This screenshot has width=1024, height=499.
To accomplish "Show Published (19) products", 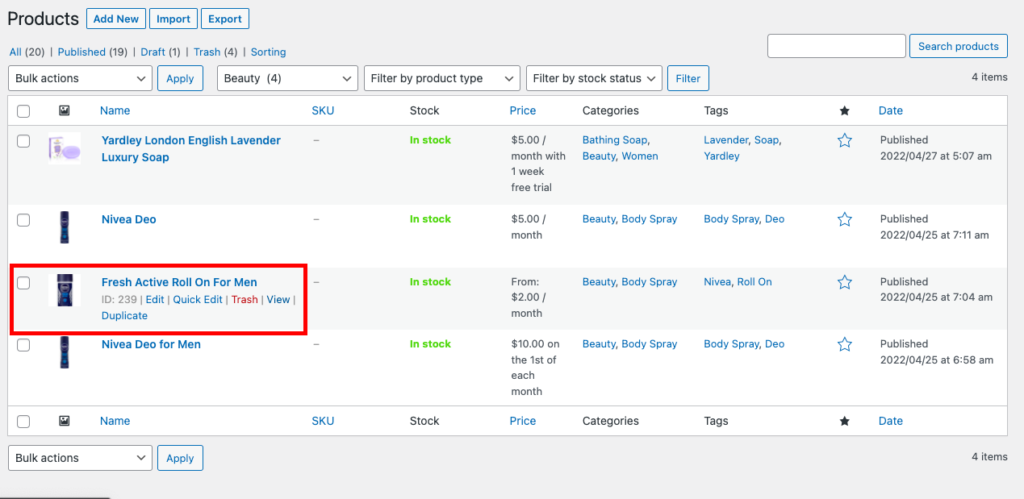I will click(x=93, y=52).
